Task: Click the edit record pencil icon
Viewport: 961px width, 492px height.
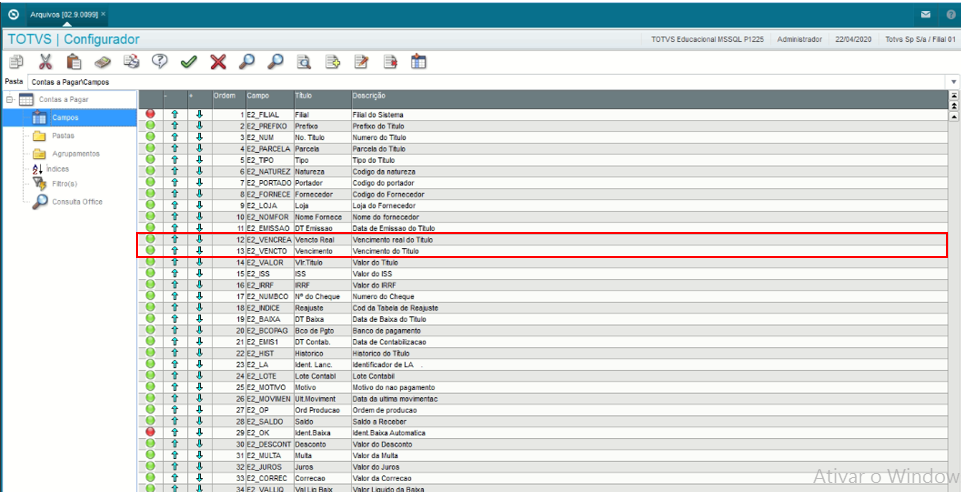Action: click(362, 62)
